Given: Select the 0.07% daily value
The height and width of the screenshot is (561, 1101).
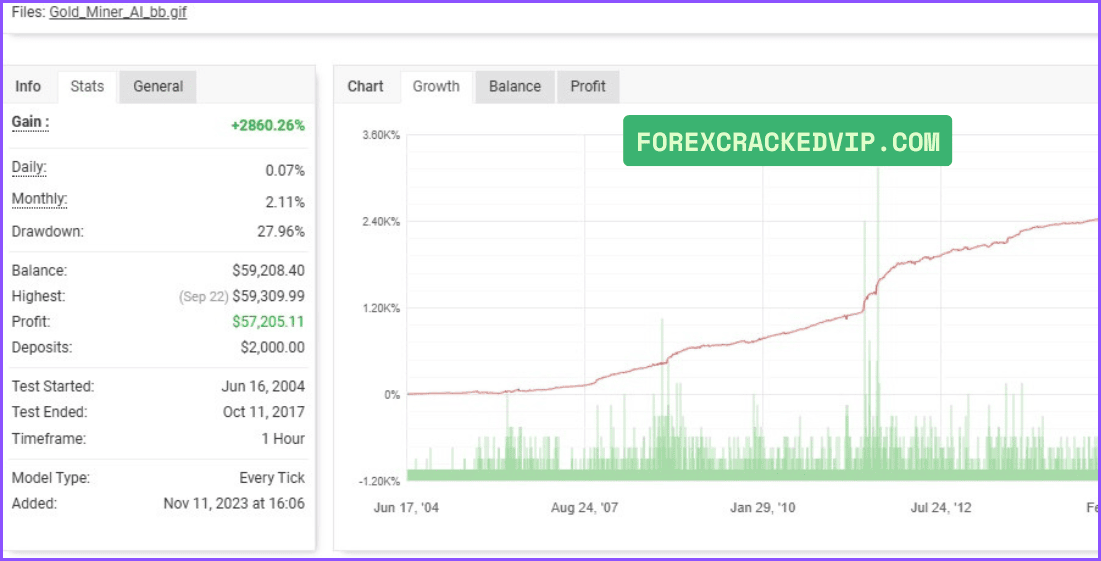Looking at the screenshot, I should 284,171.
